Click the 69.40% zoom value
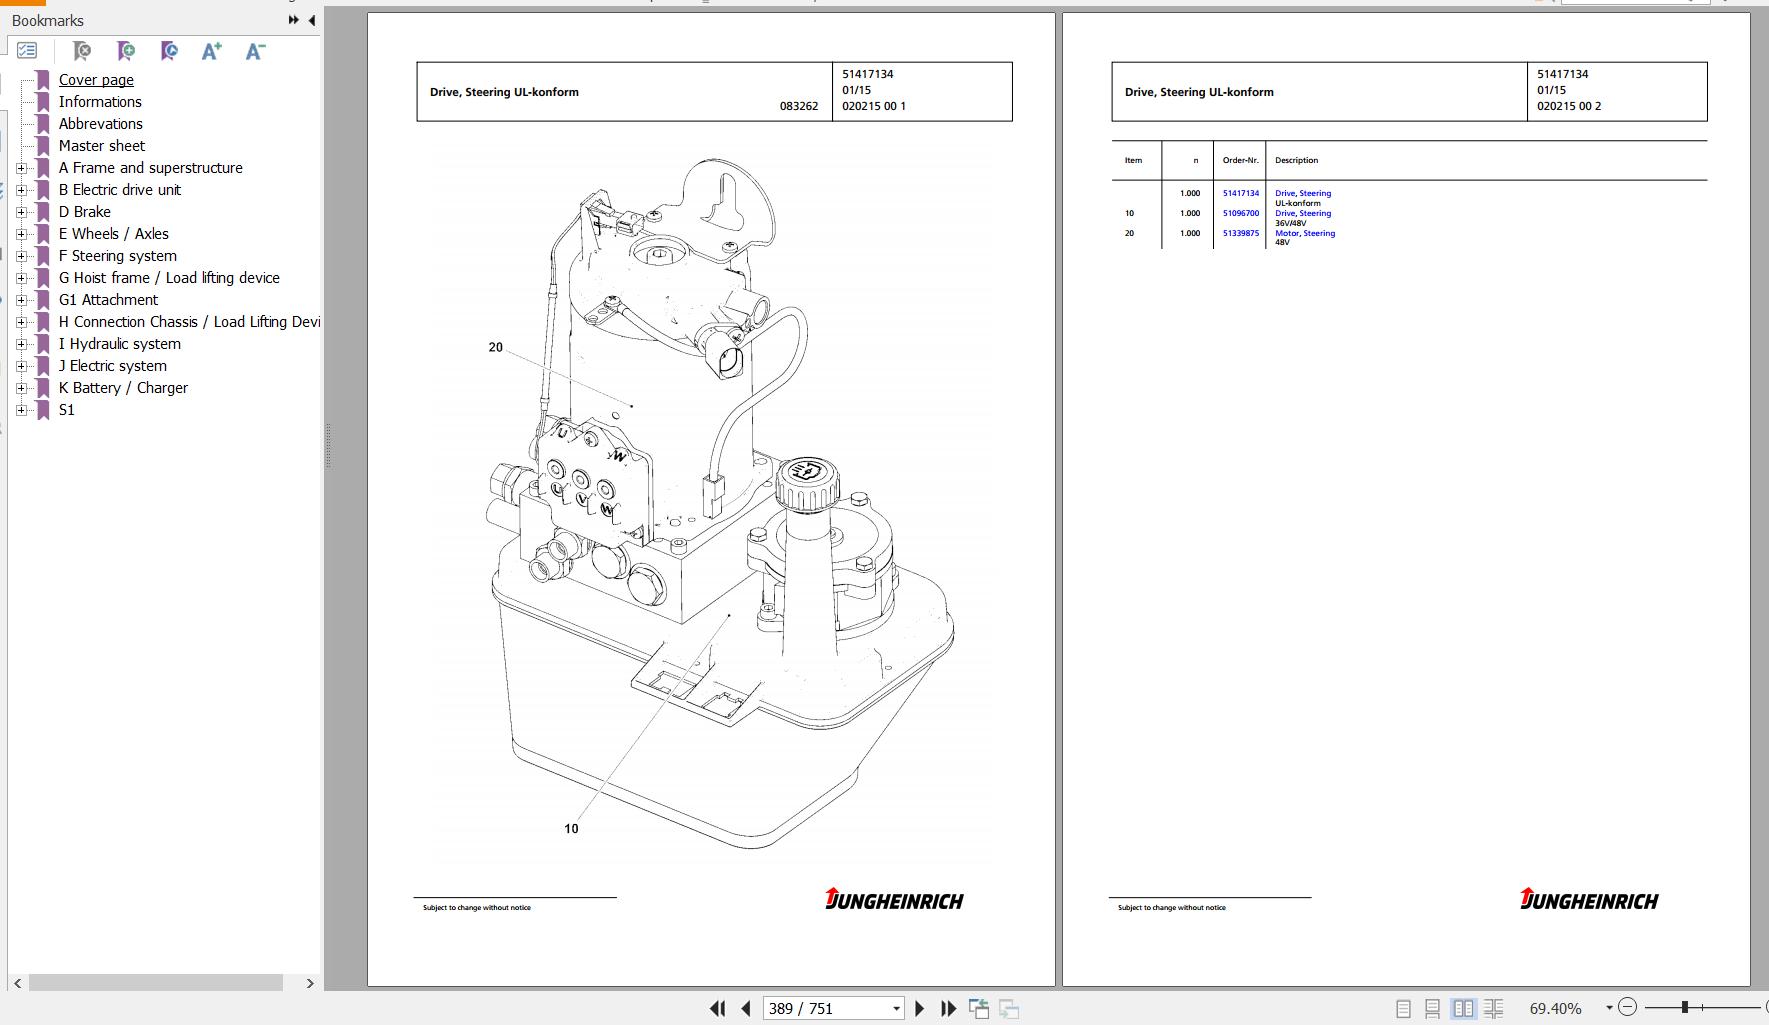 click(1556, 1008)
